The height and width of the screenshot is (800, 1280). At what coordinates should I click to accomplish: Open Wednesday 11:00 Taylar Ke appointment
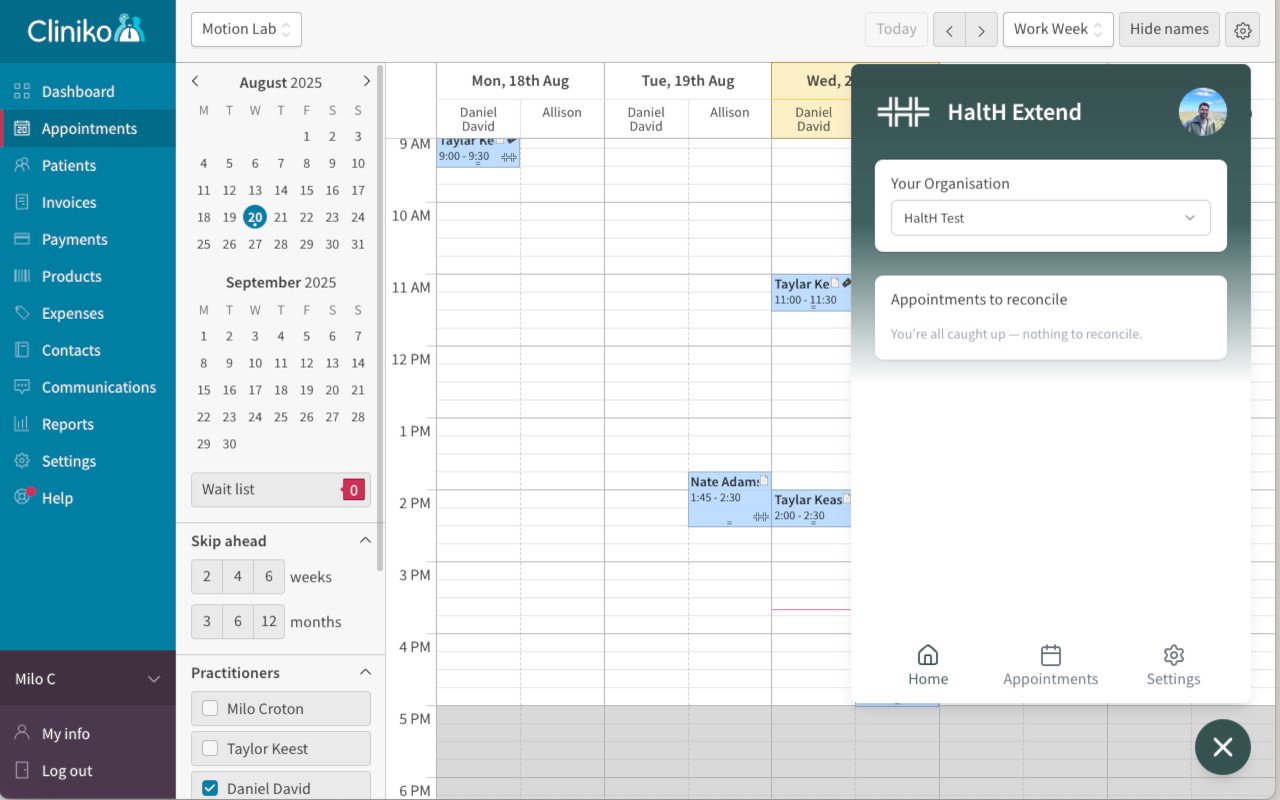[811, 293]
